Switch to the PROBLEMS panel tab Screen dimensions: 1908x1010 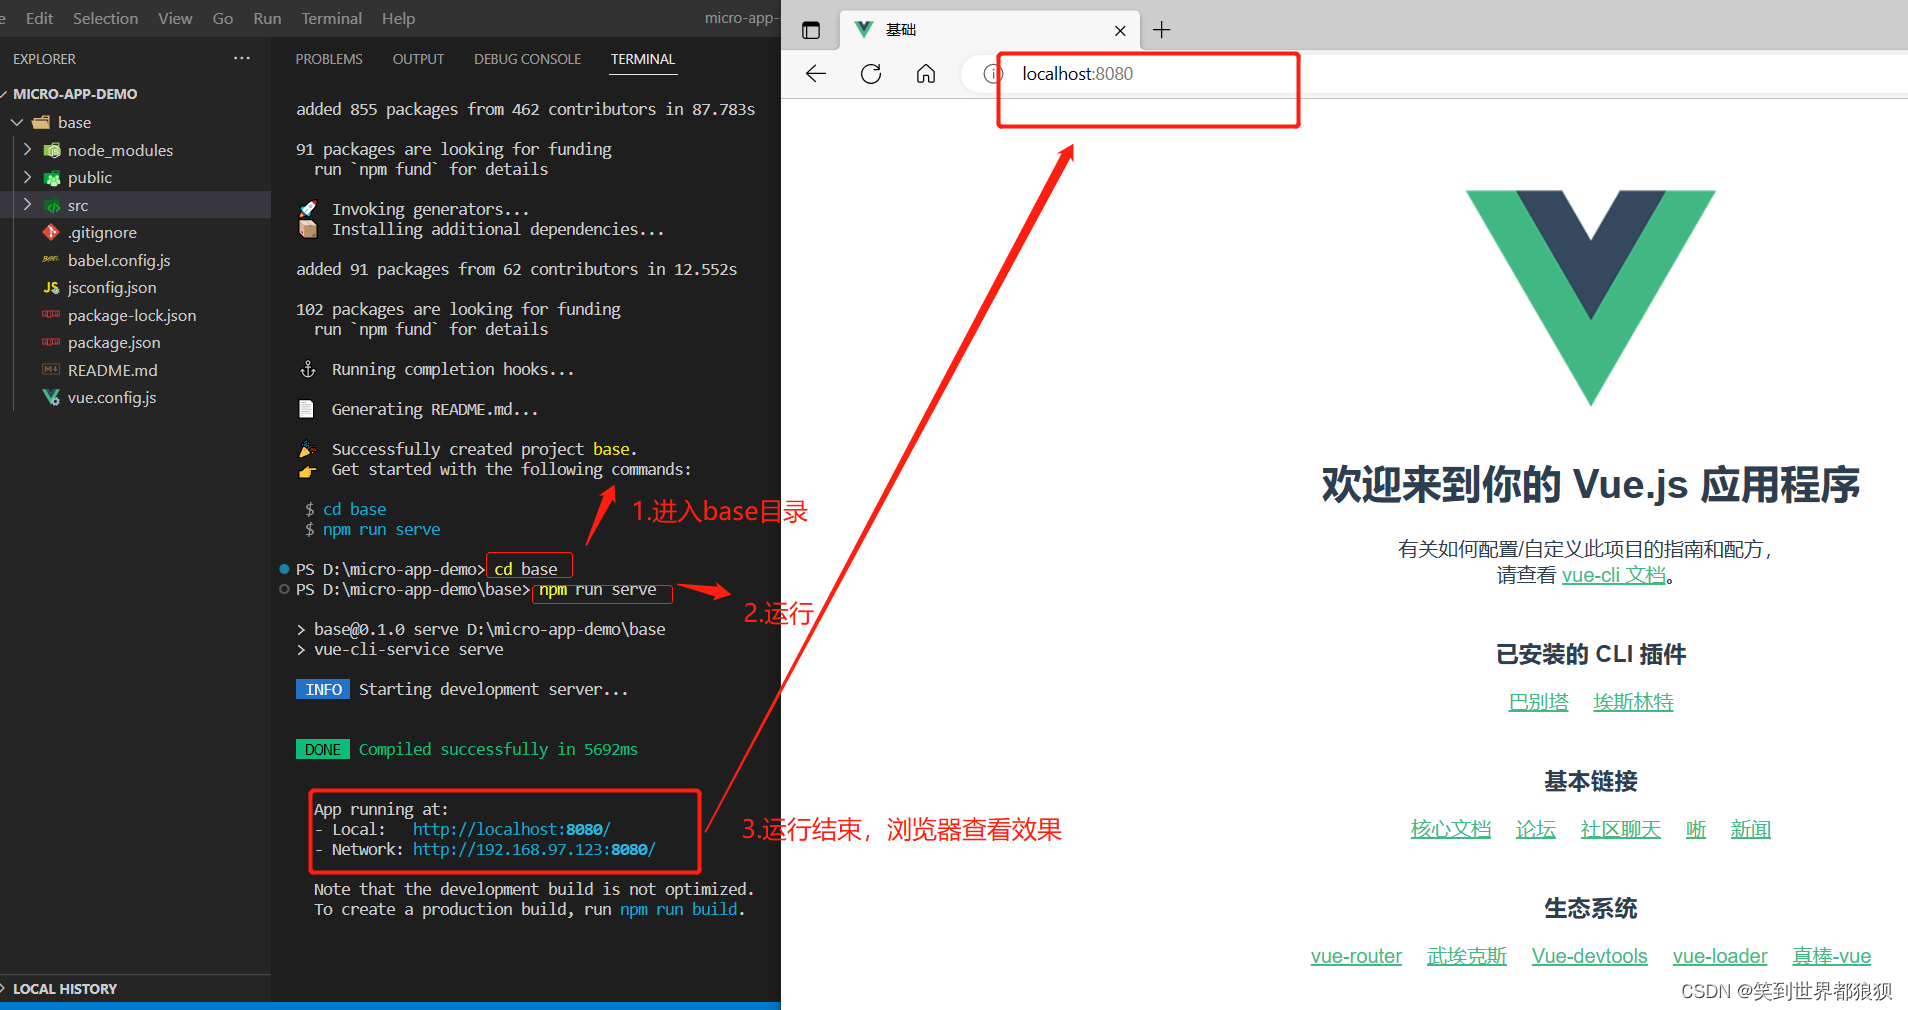[329, 59]
